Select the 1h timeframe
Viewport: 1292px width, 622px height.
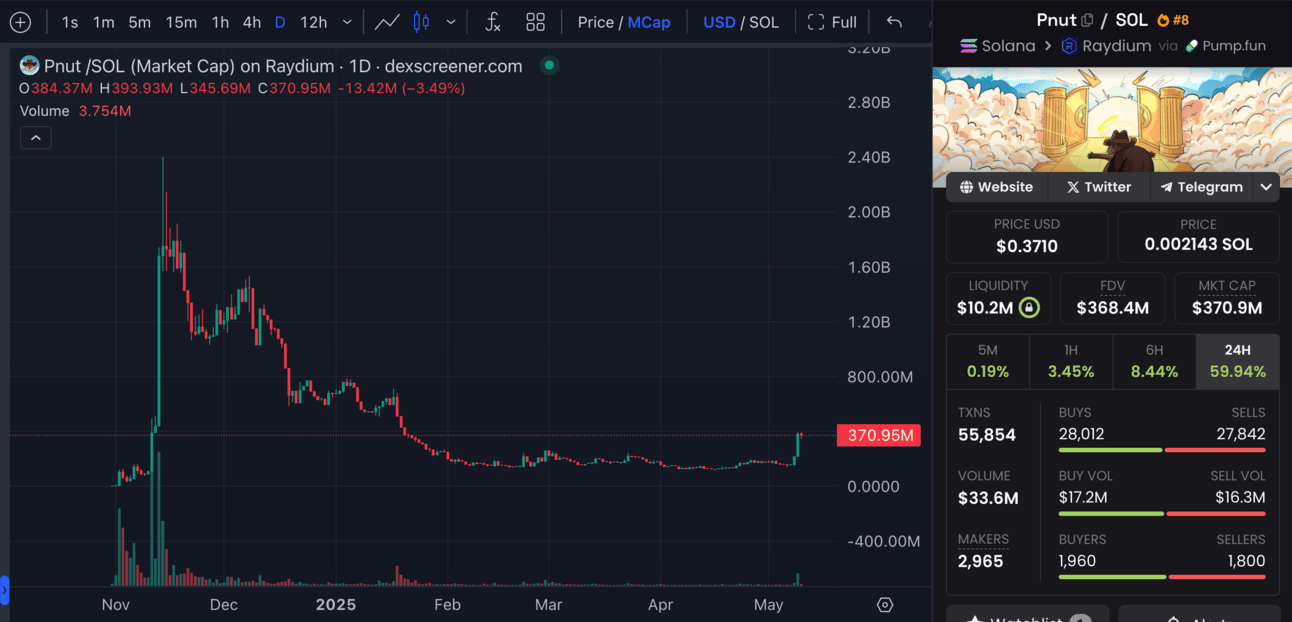pos(220,22)
